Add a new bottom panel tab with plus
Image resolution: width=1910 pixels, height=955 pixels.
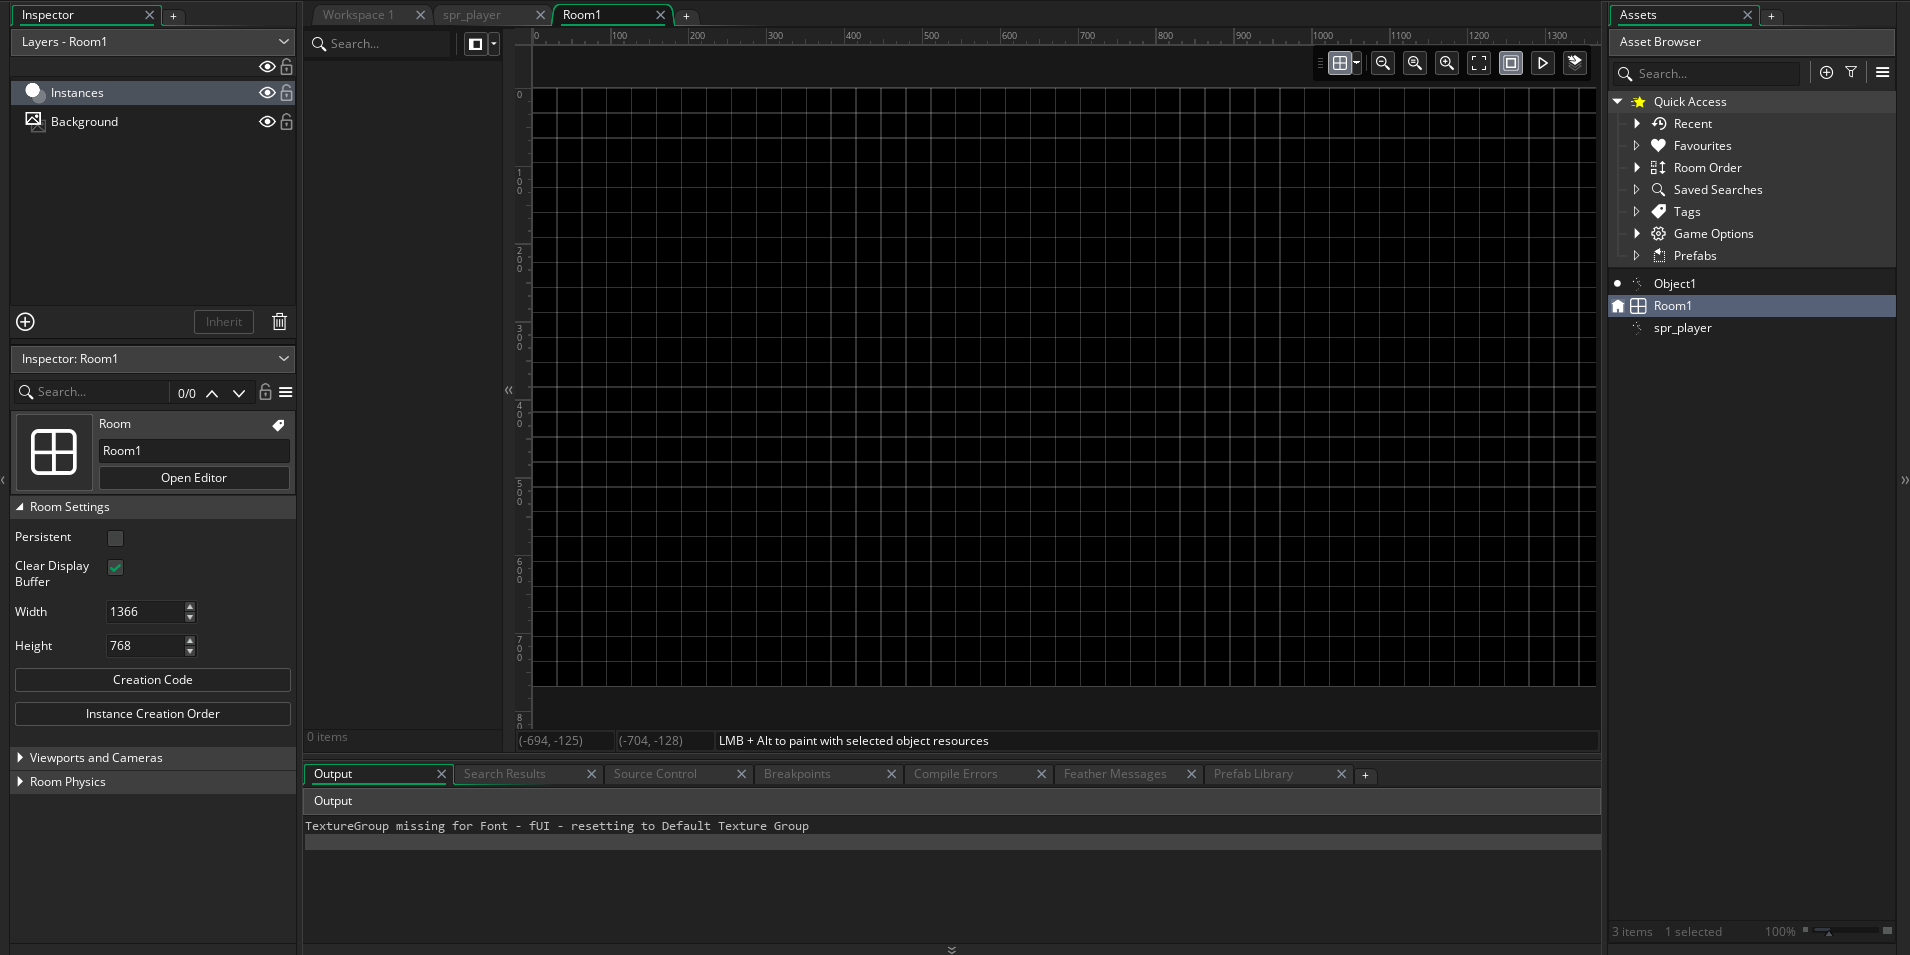[1365, 775]
